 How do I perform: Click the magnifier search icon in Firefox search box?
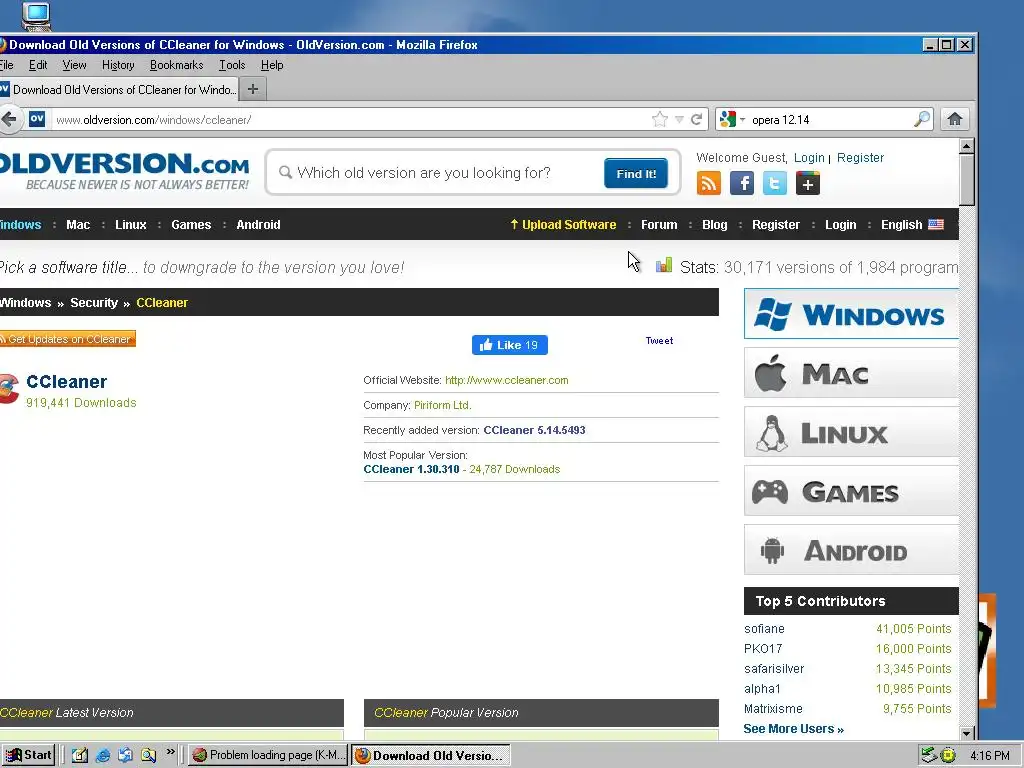[x=921, y=119]
